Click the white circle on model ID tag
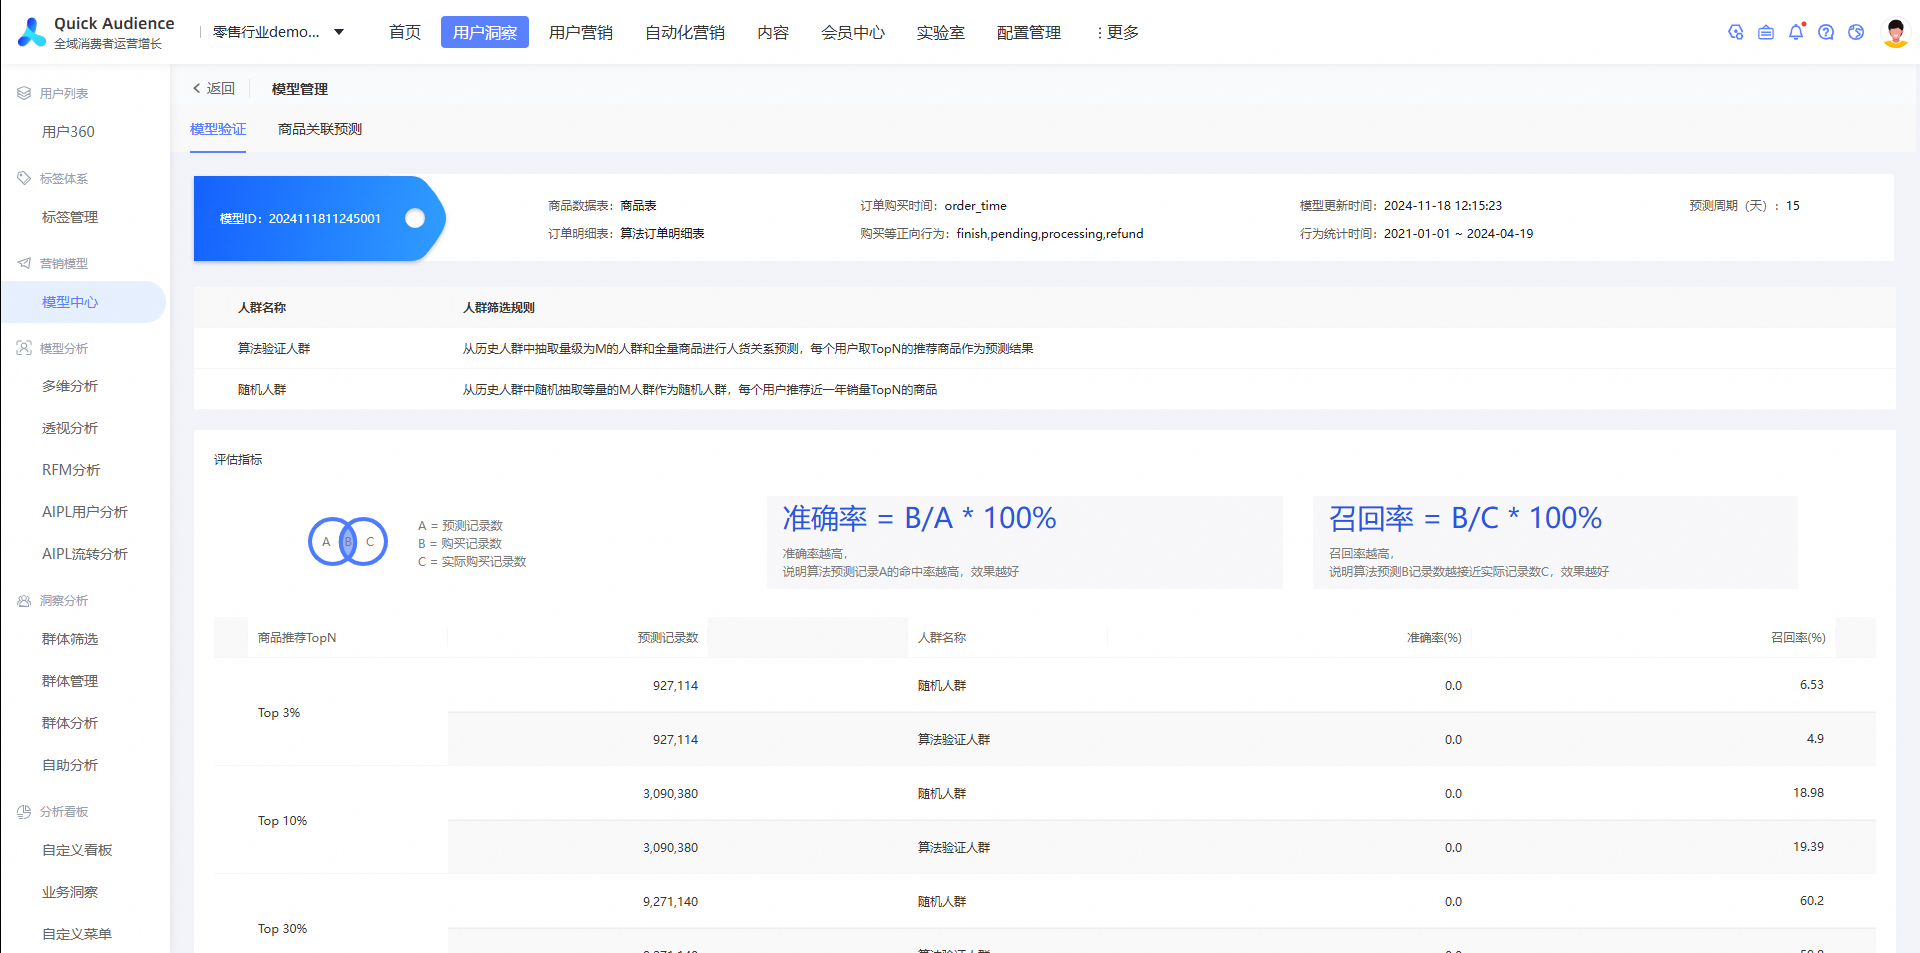 tap(415, 218)
